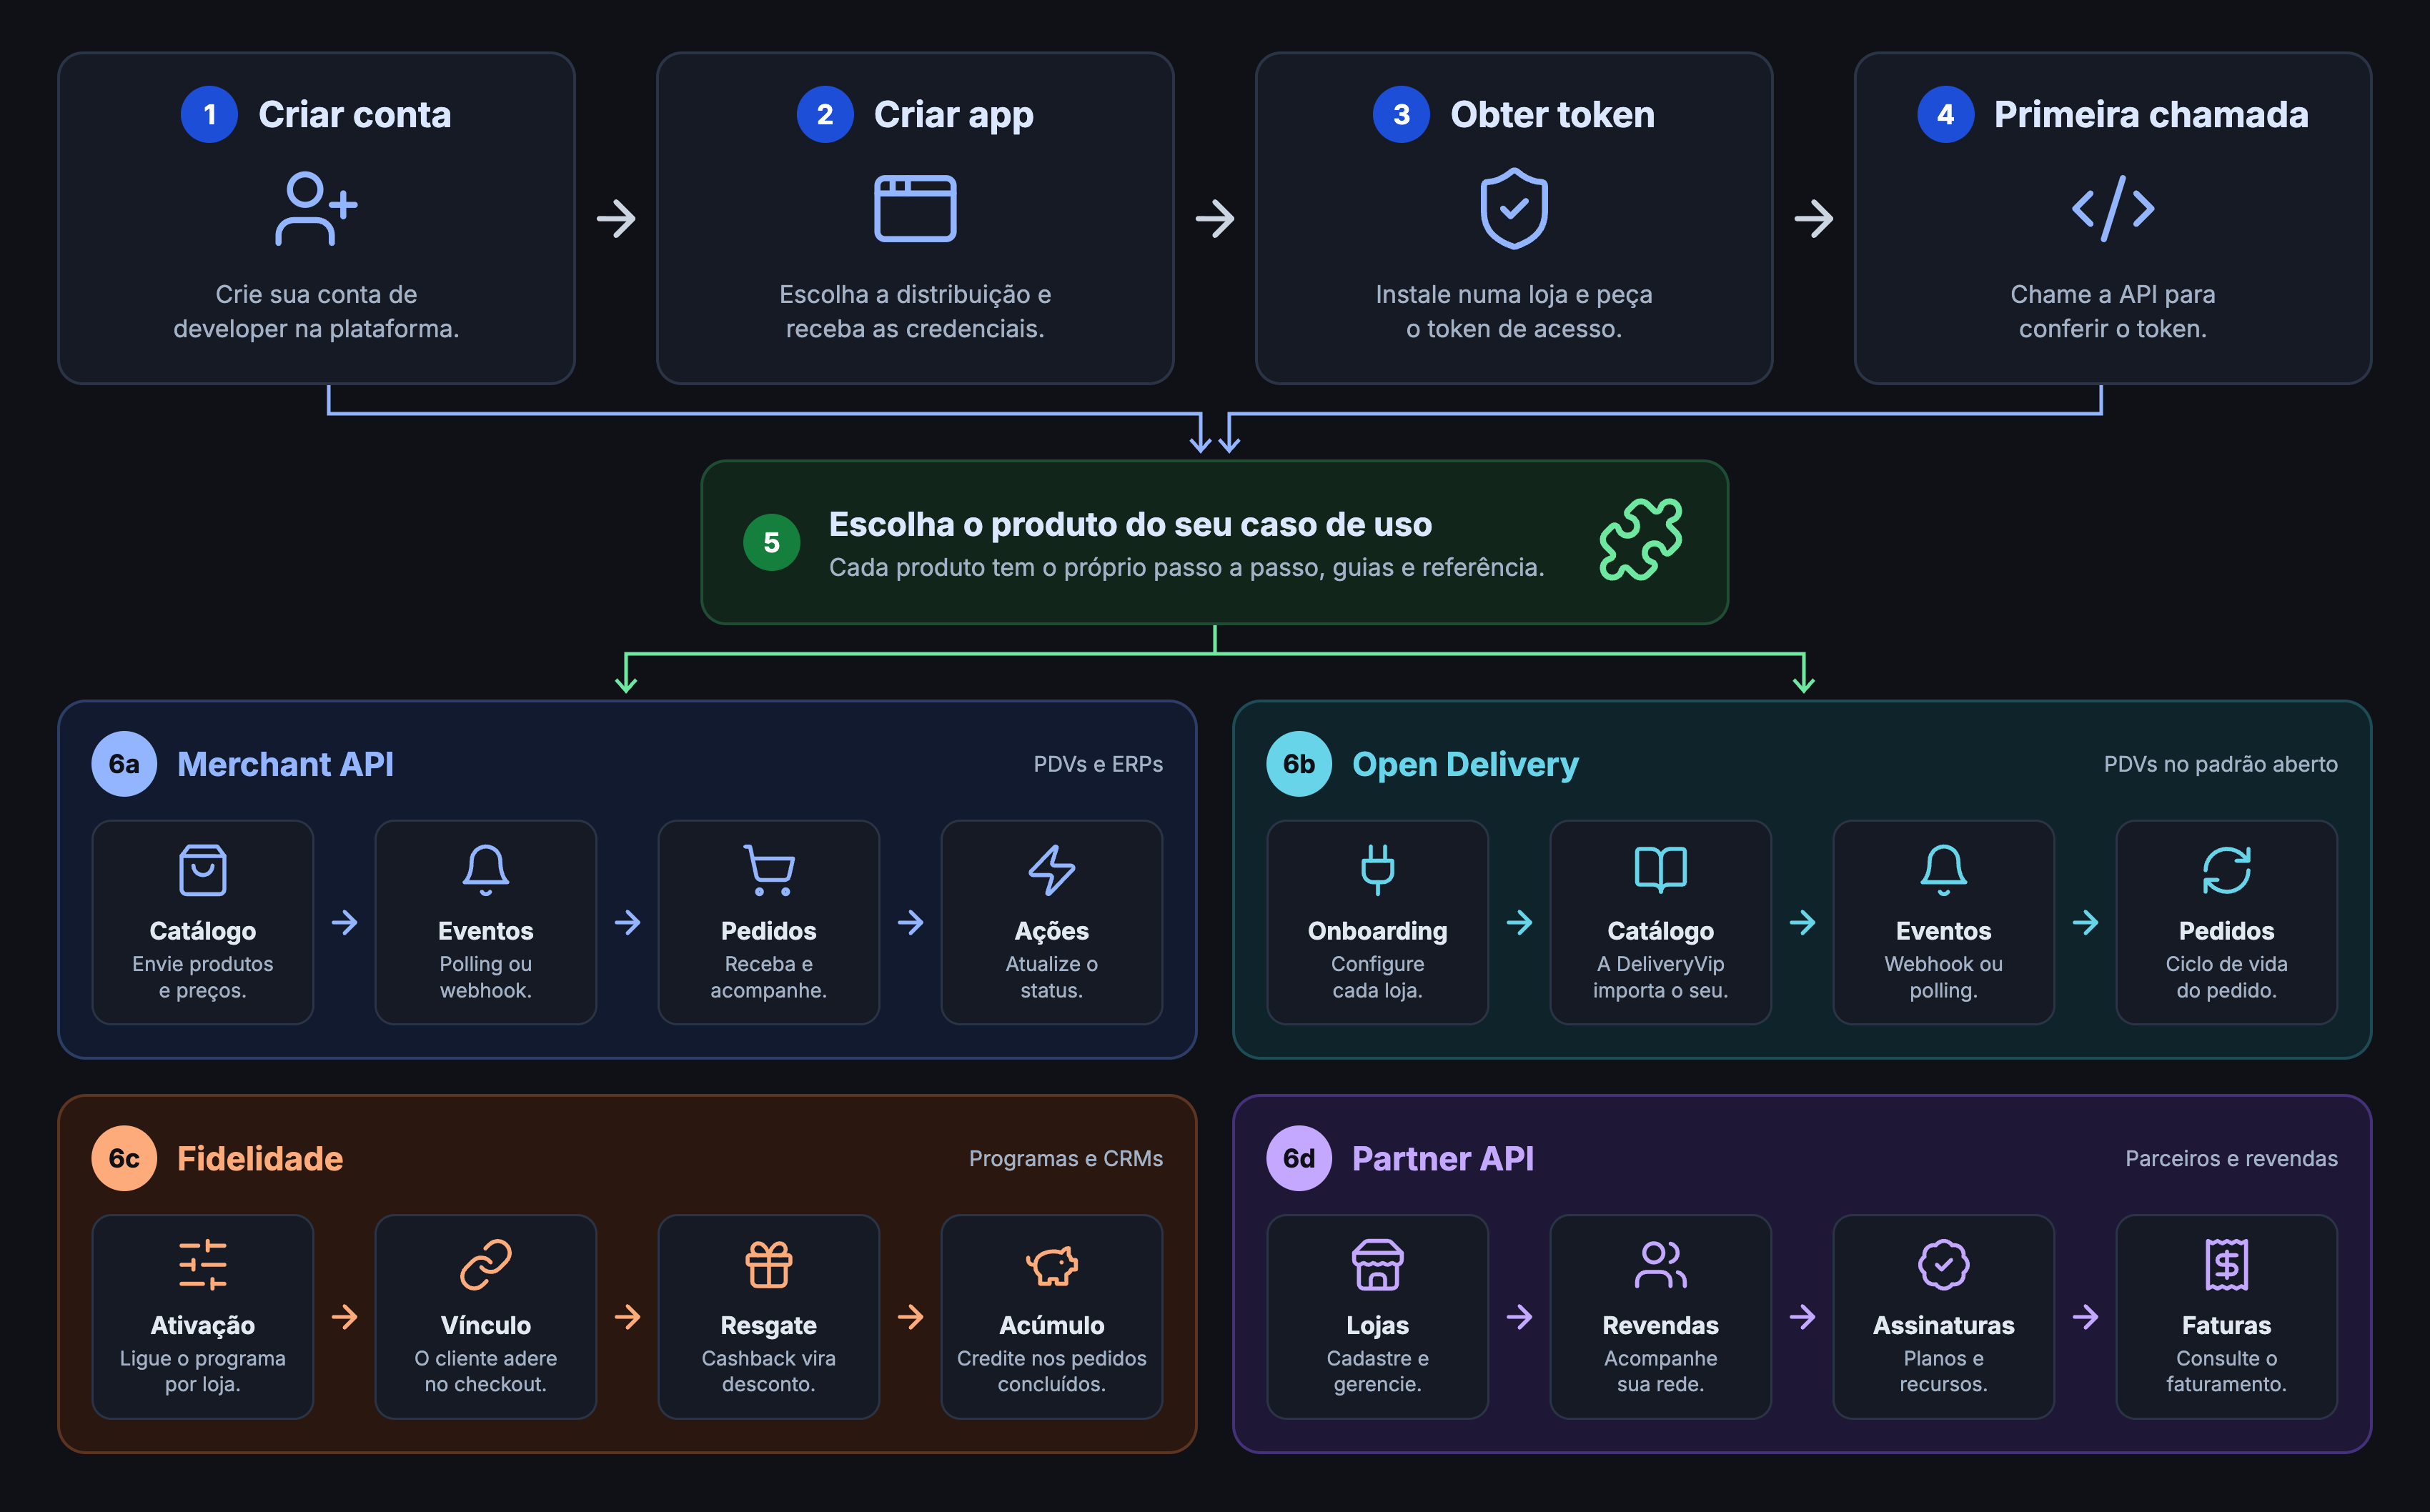The image size is (2430, 1512).
Task: Click the gift box icon above Resgate
Action: 769,1264
